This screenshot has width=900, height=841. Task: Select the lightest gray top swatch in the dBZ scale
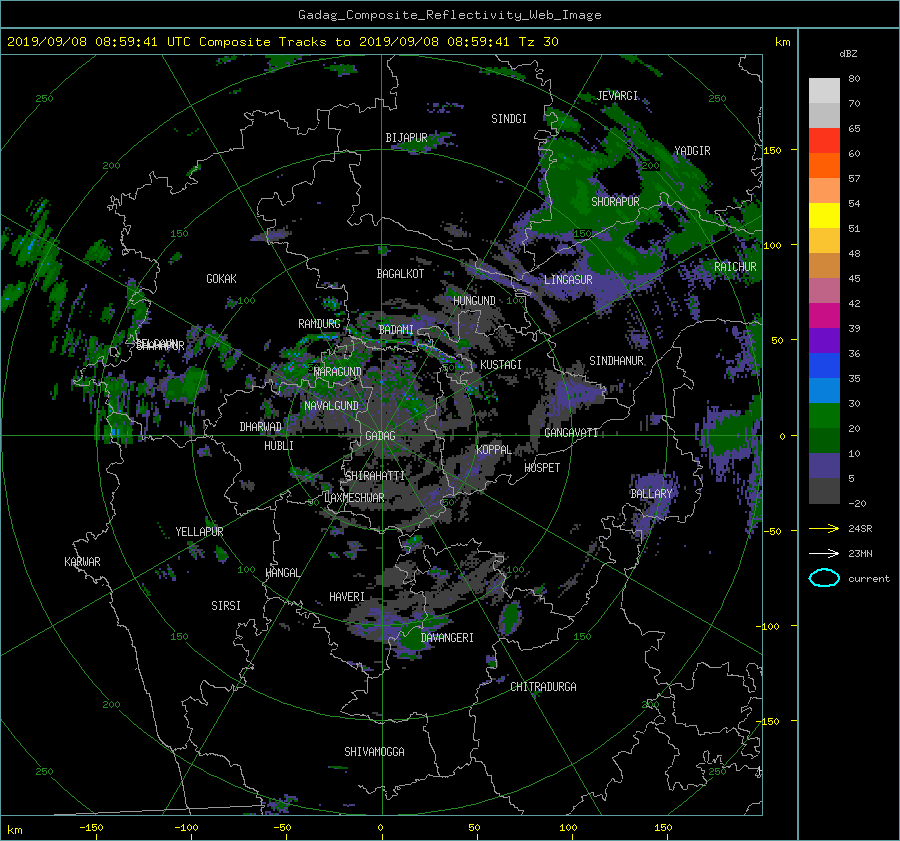click(824, 90)
